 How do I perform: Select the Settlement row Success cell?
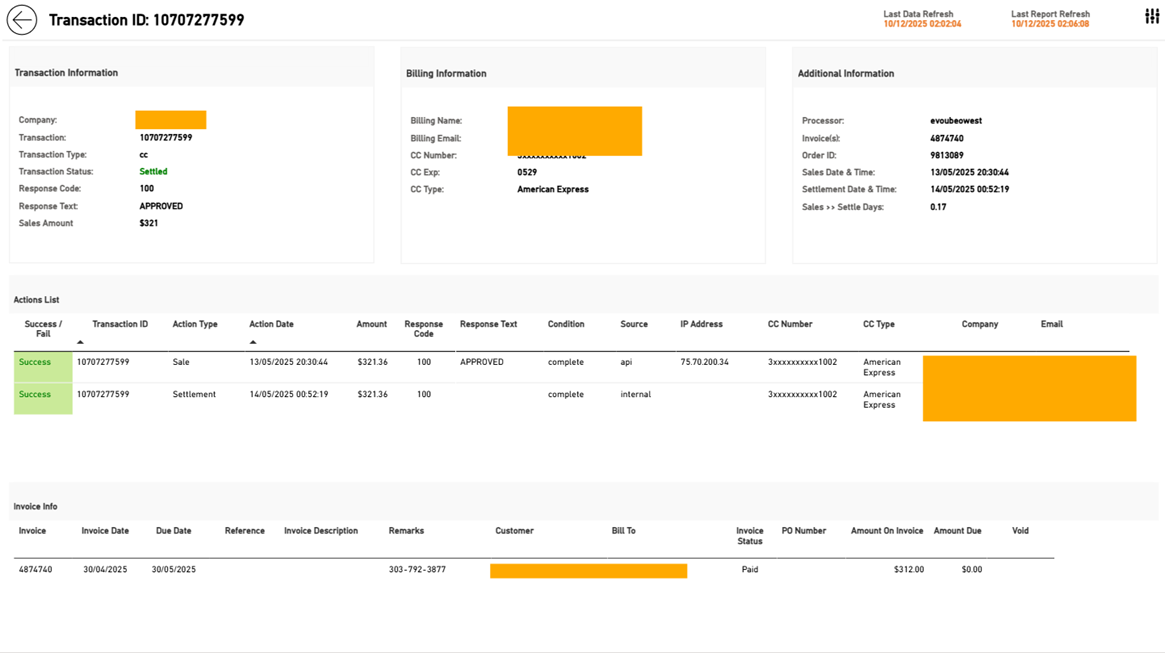point(43,399)
